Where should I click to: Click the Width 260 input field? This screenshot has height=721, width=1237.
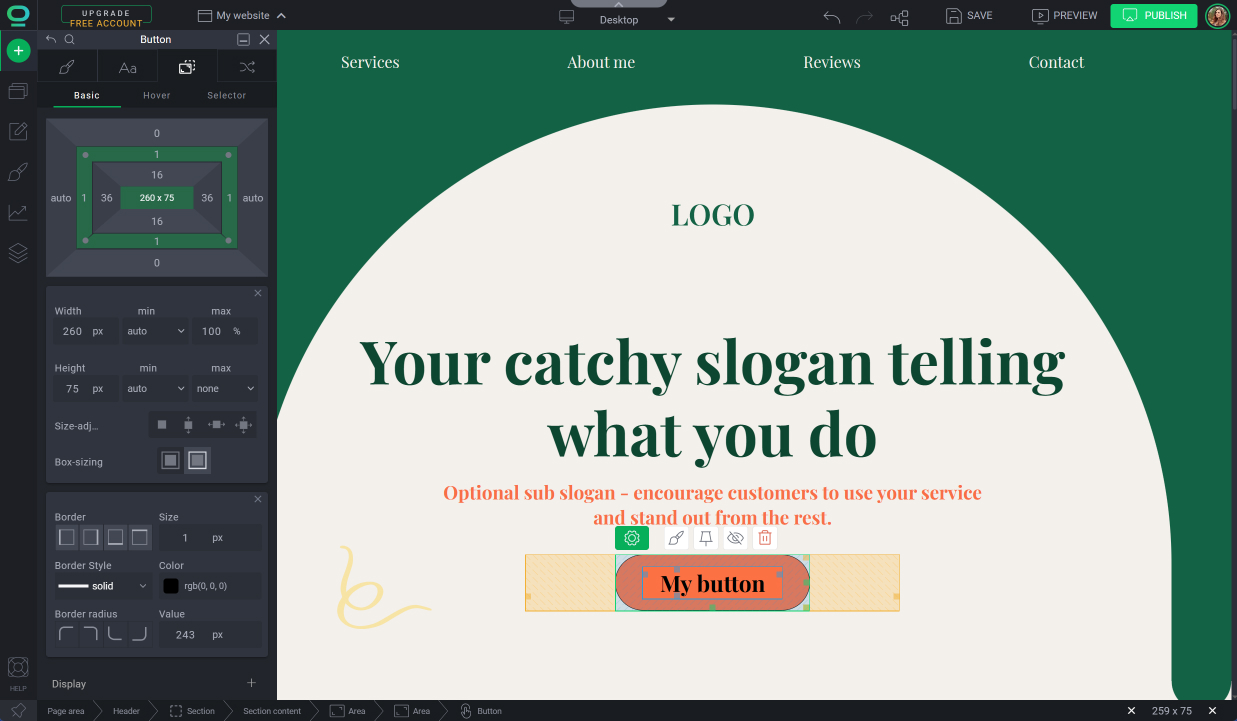[86, 331]
